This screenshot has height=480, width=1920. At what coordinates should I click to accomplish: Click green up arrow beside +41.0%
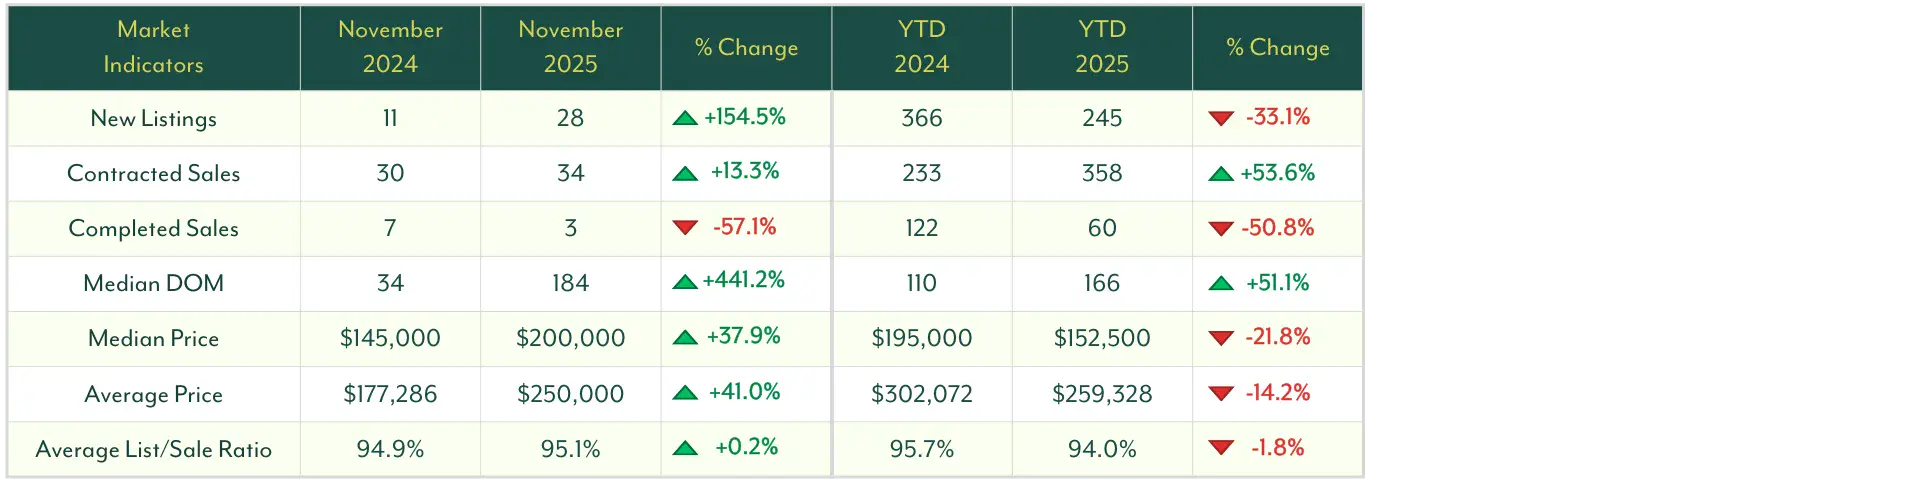pos(685,393)
